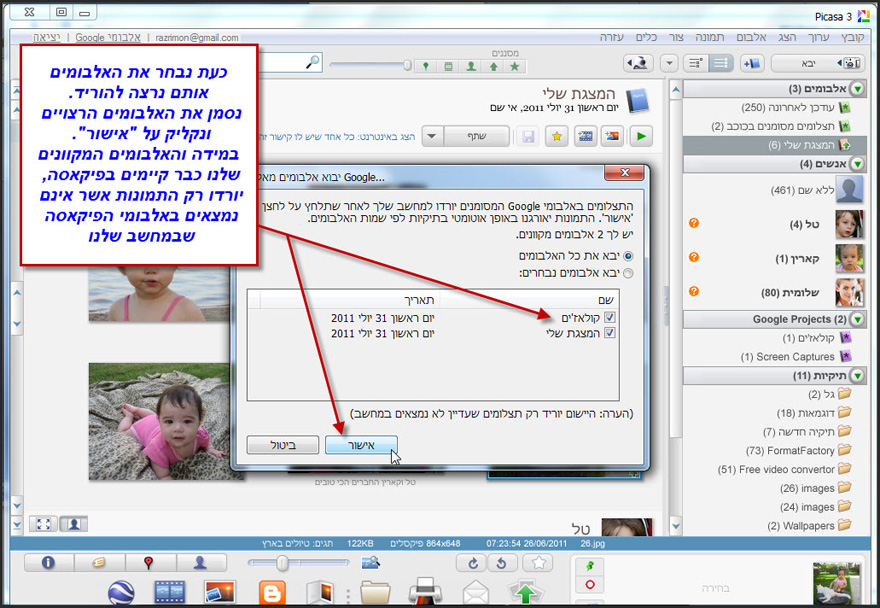The height and width of the screenshot is (608, 880).
Task: Collapse the תיקיות (11) section
Action: (x=857, y=376)
